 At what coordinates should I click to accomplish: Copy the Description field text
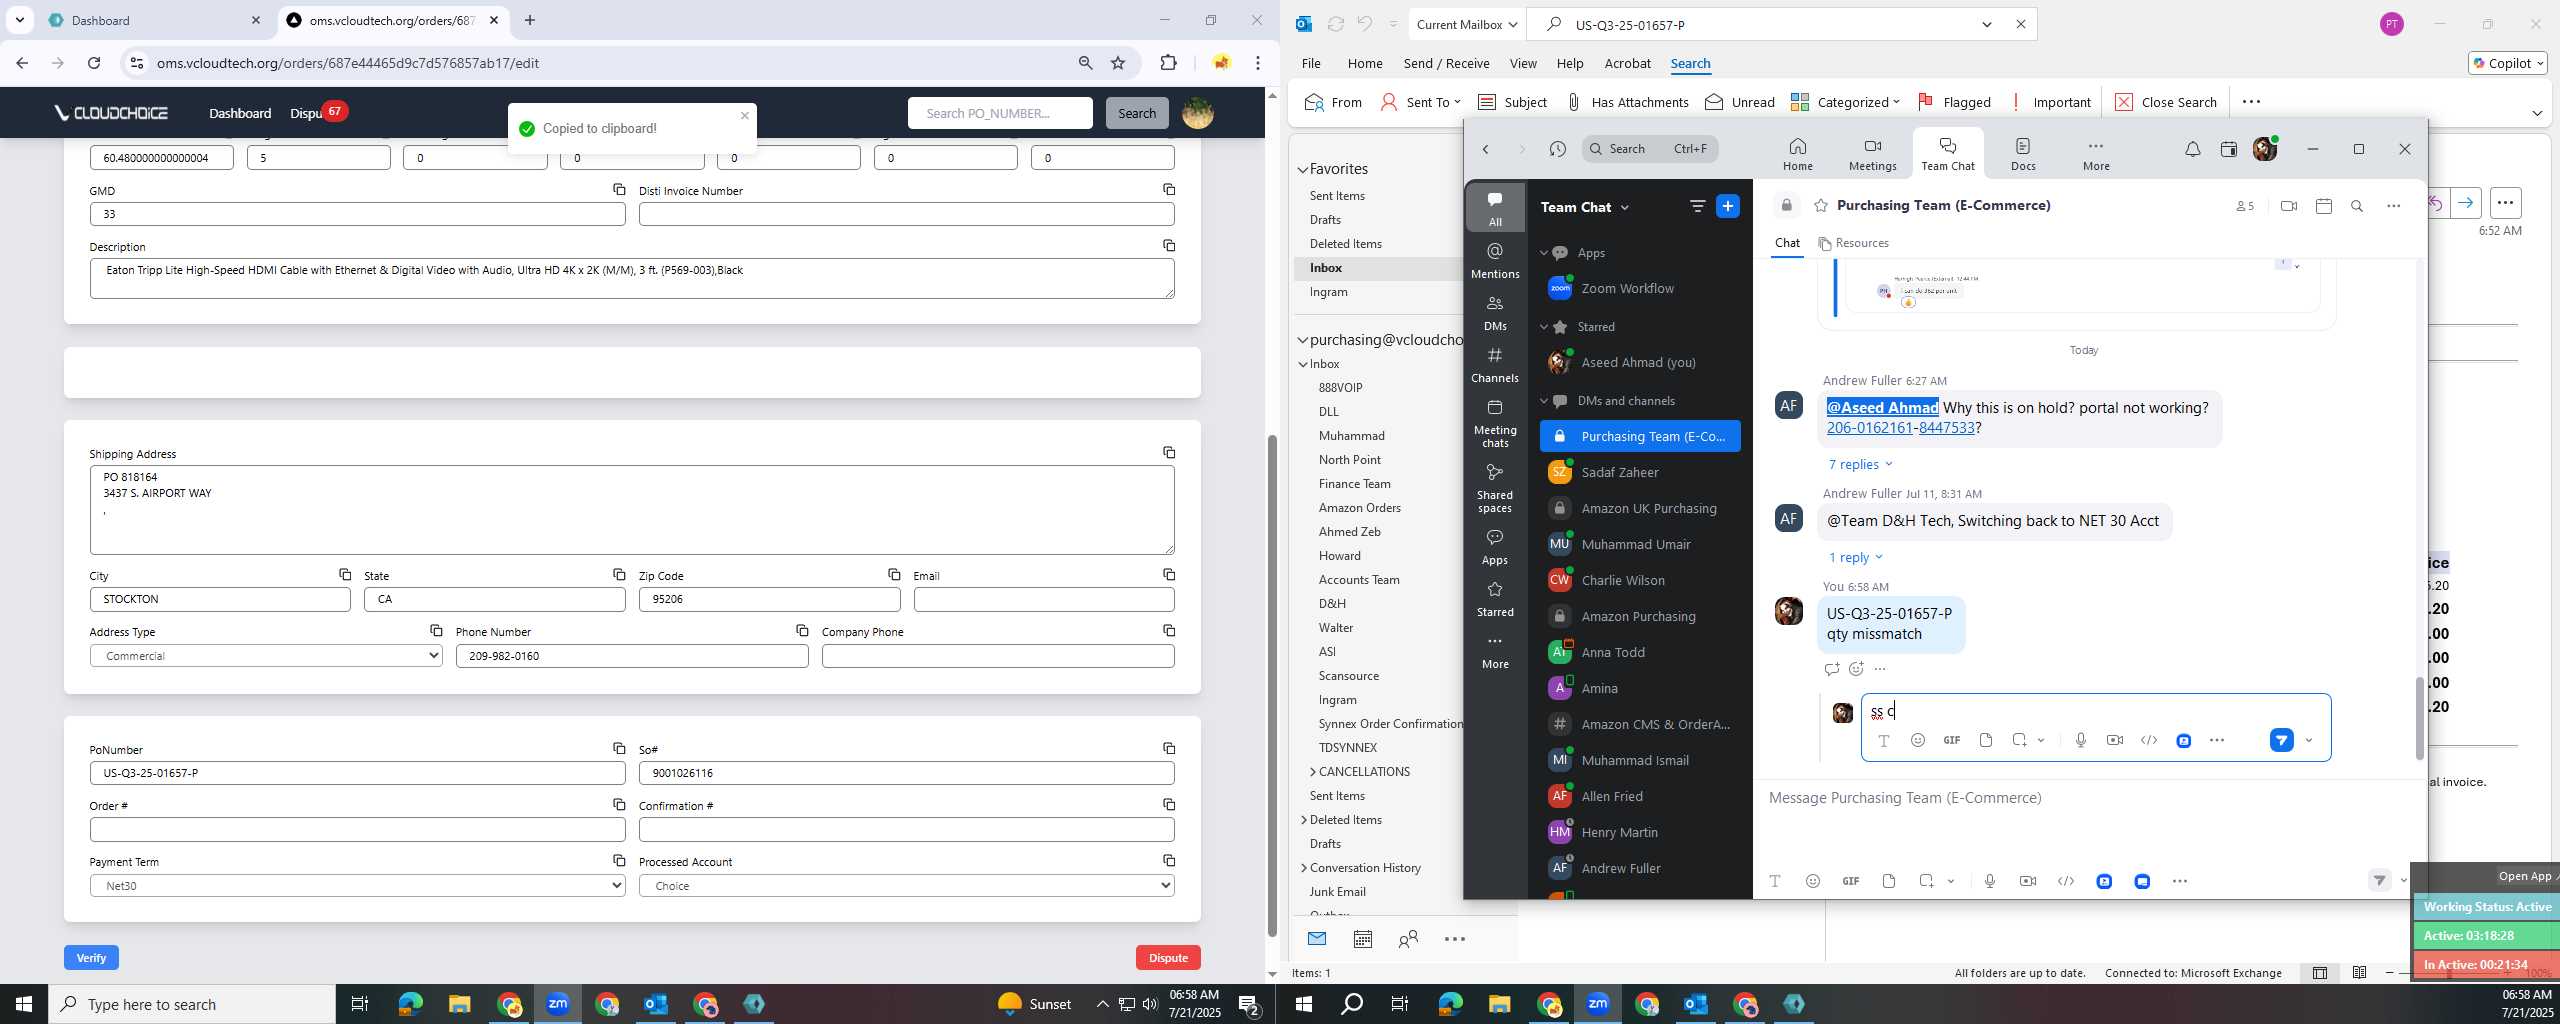[x=1168, y=245]
